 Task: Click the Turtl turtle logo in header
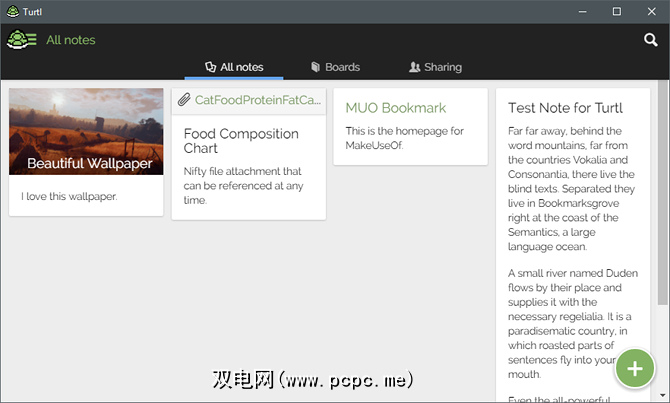[x=17, y=40]
